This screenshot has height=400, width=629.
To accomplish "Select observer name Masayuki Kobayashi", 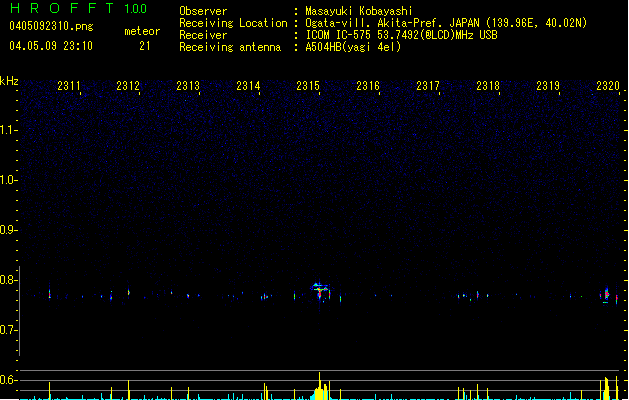I will pos(359,11).
